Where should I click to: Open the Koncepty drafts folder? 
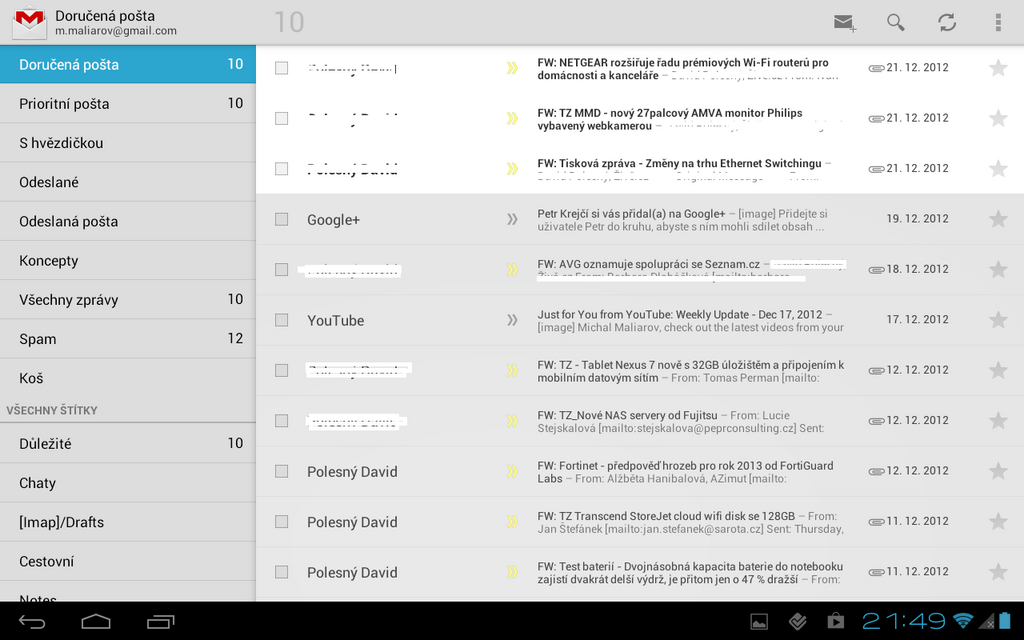pyautogui.click(x=127, y=261)
